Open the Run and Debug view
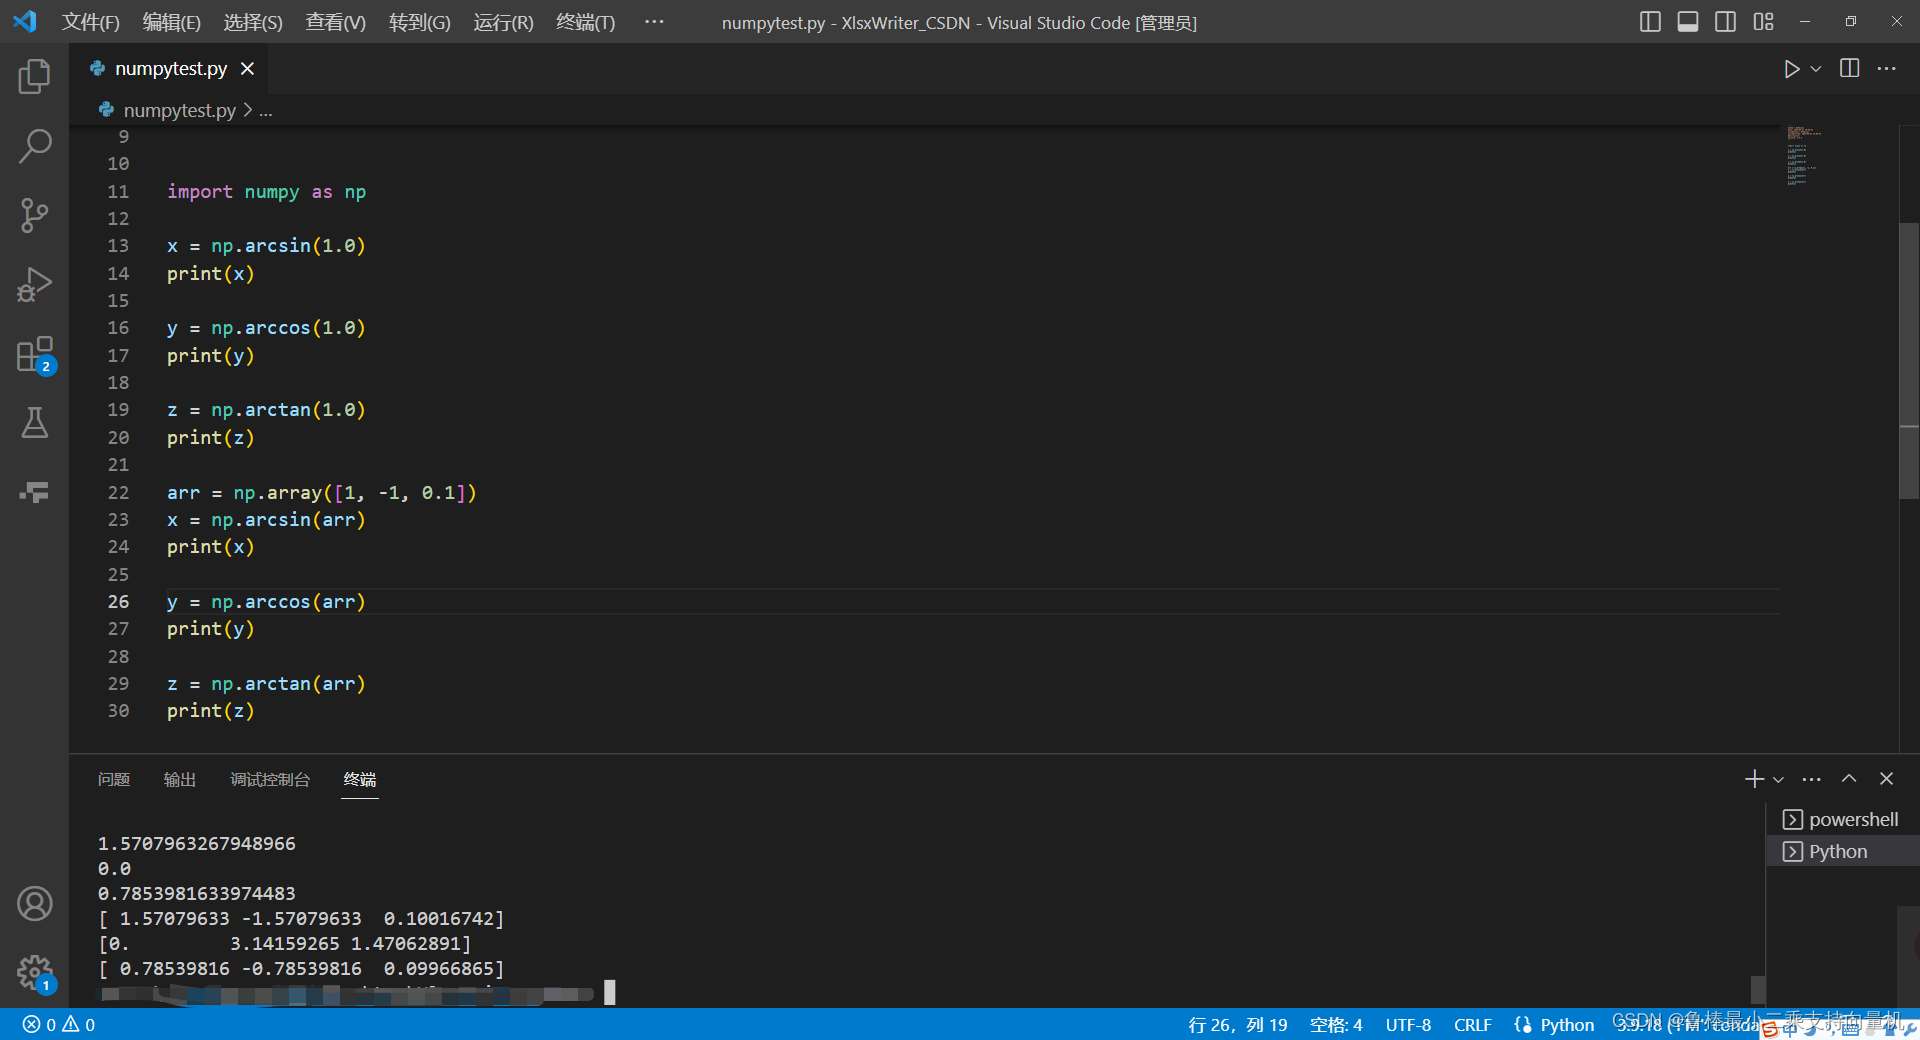This screenshot has width=1920, height=1040. pyautogui.click(x=34, y=284)
